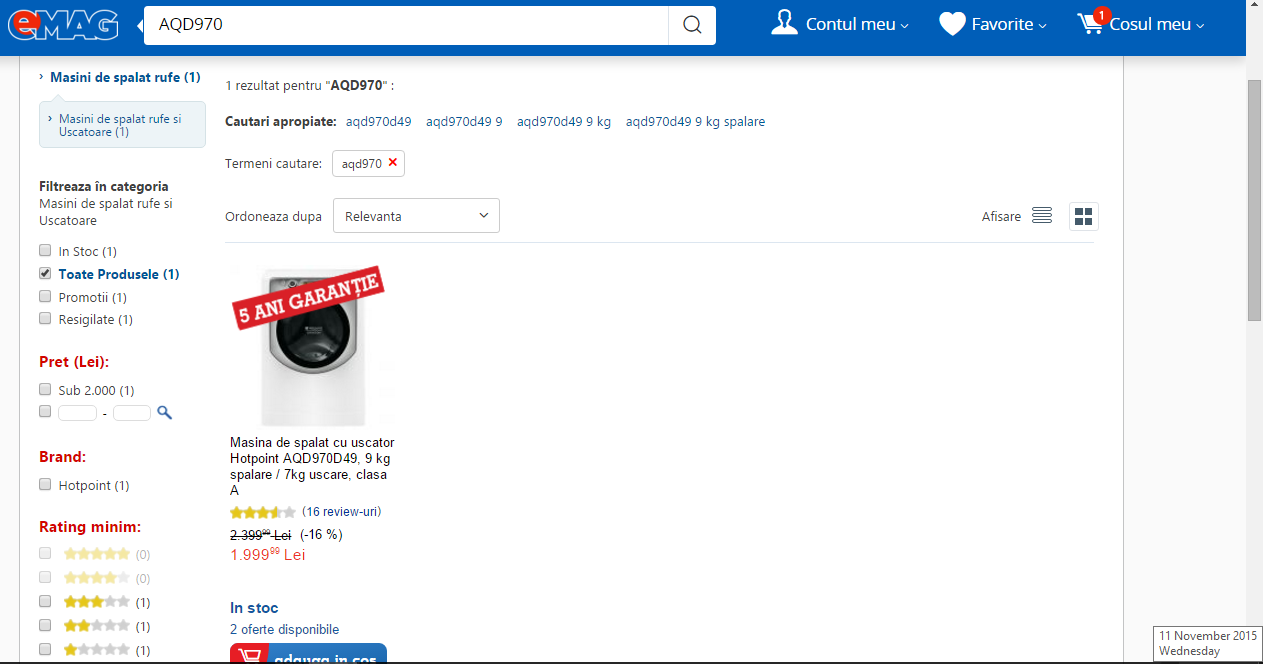Check the custom price range checkbox
This screenshot has height=664, width=1263.
pos(45,411)
